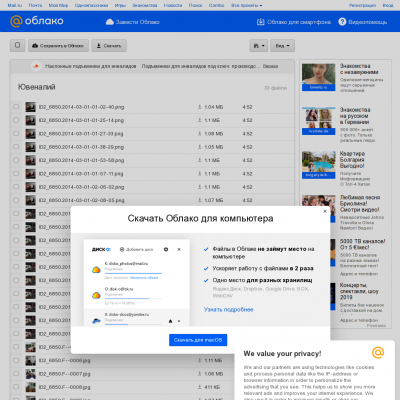Open the thumbnail of the 02-06-02.png file

coord(30,187)
